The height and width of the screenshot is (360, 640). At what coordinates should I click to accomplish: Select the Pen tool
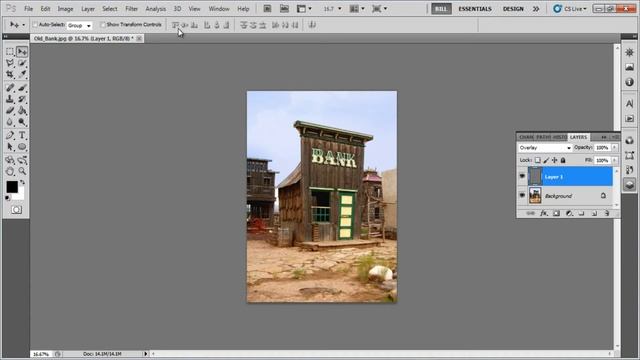click(x=10, y=135)
